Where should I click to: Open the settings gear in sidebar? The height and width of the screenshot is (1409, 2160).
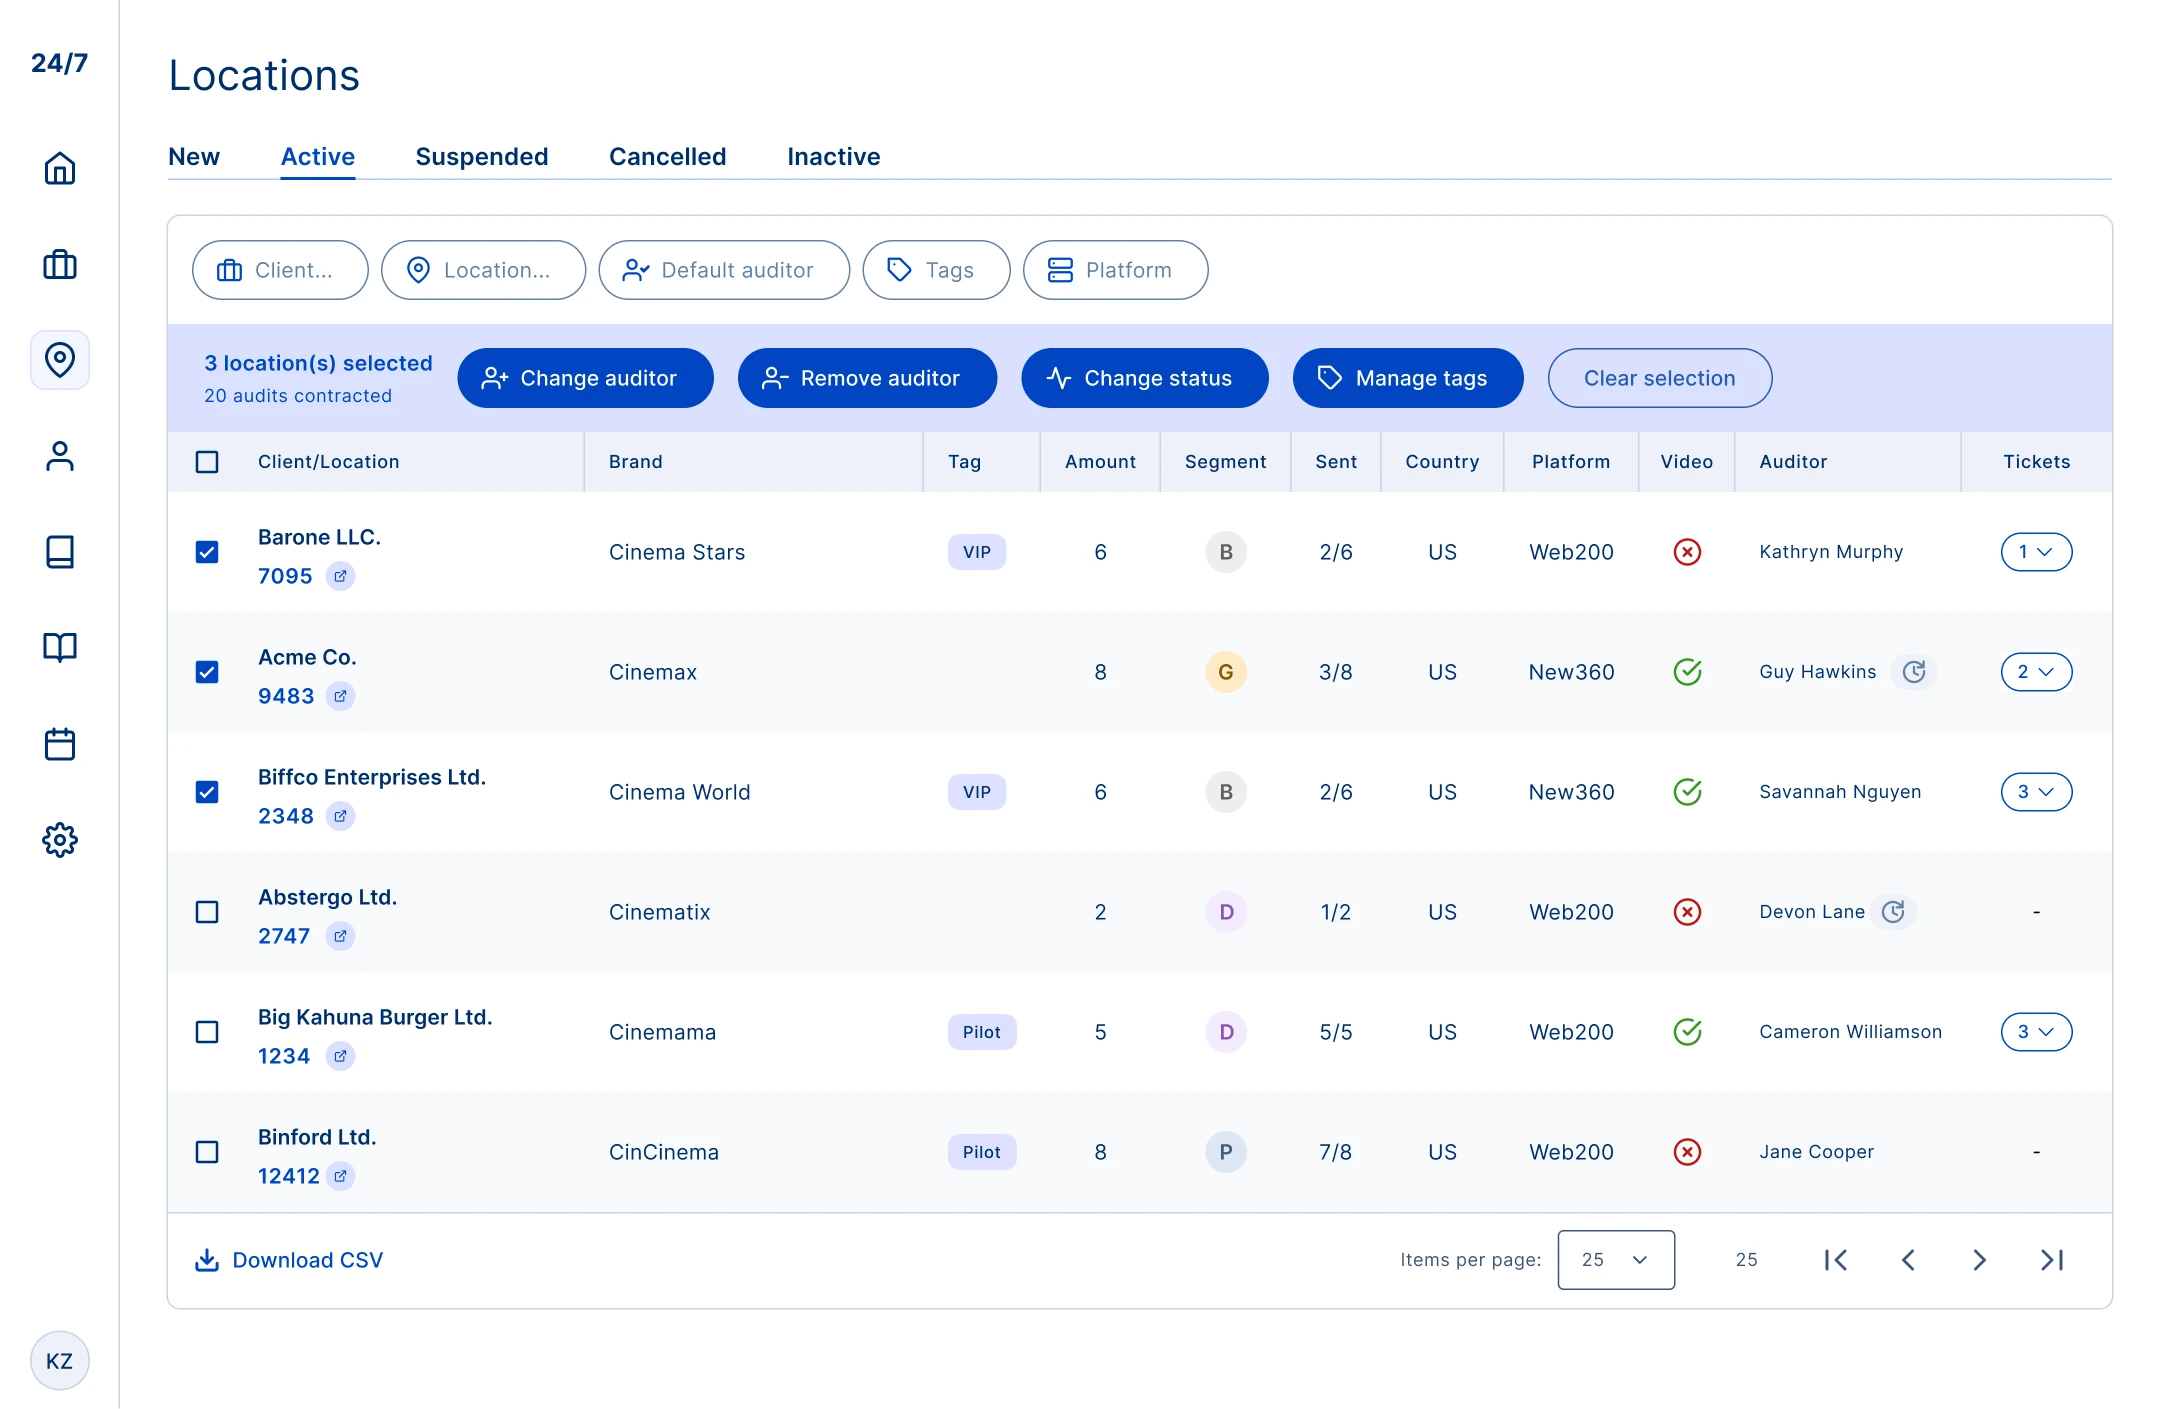[60, 840]
